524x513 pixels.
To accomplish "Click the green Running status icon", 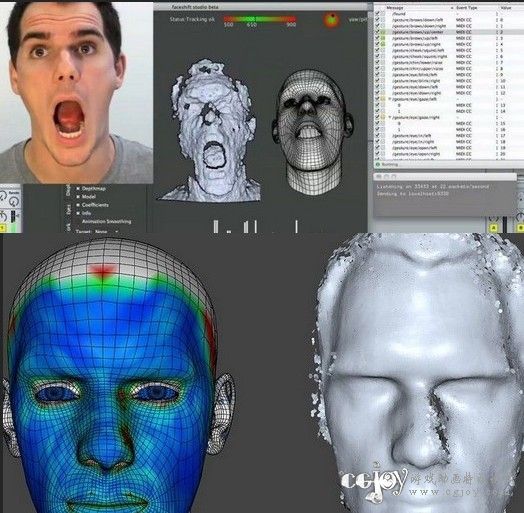I will (378, 164).
